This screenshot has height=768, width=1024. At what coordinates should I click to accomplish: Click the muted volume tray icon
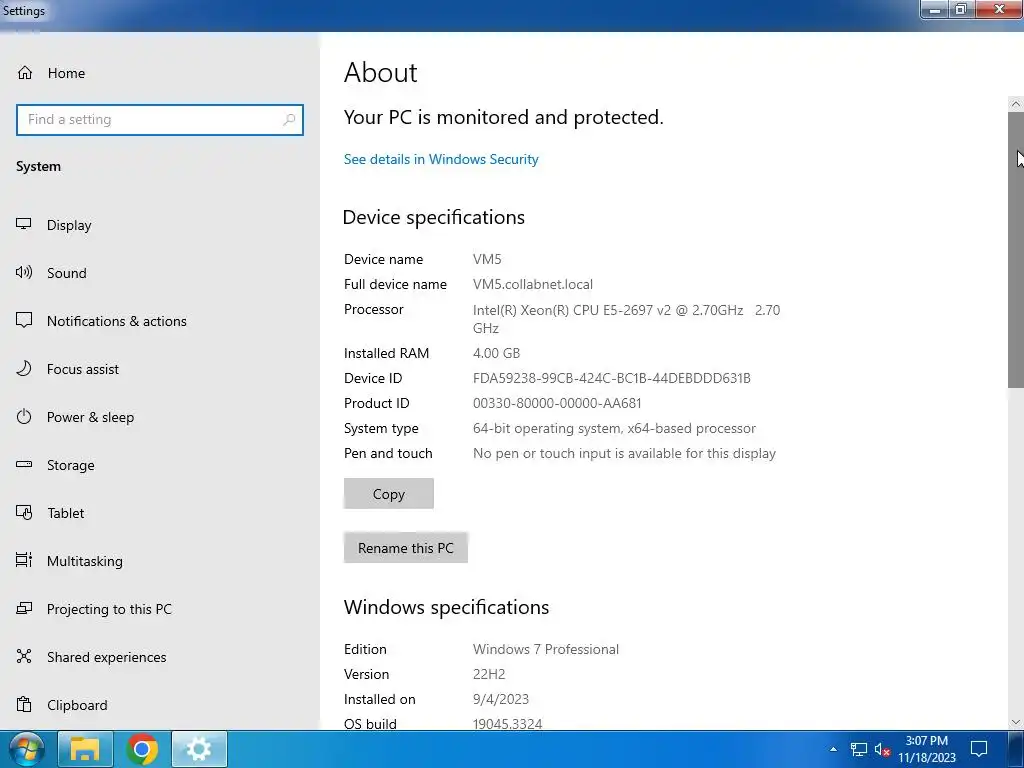click(882, 749)
